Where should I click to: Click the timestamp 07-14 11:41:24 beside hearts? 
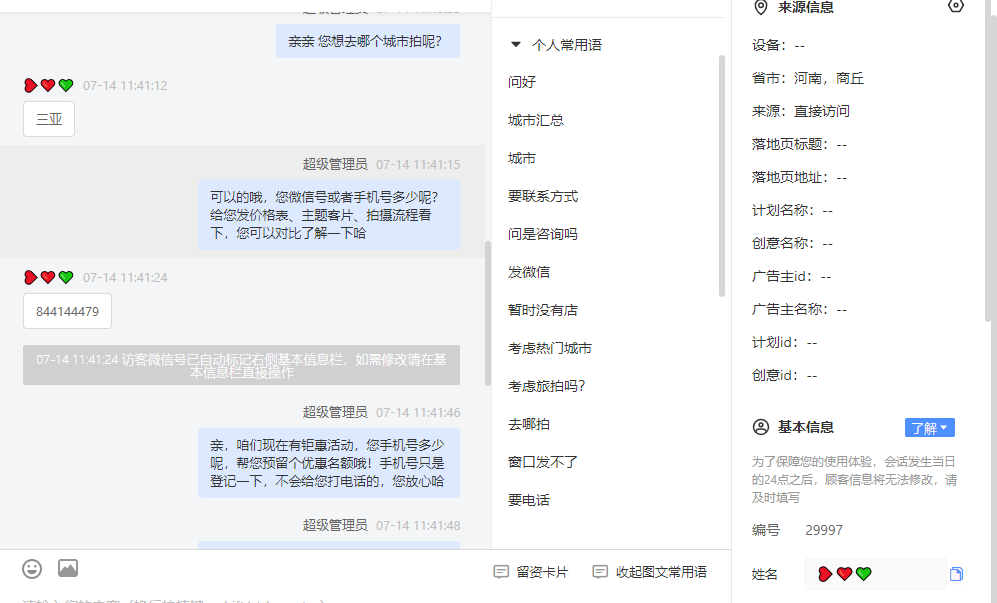[x=125, y=278]
